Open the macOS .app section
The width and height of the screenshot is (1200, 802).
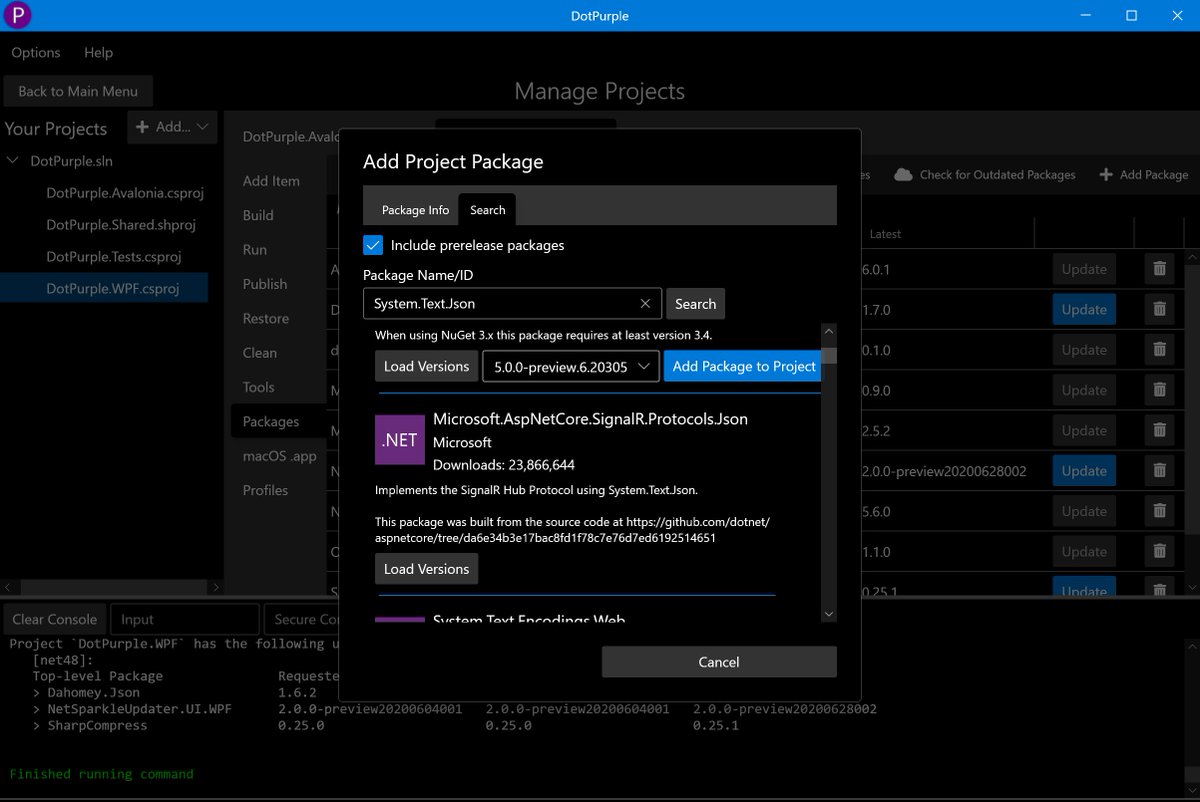279,456
